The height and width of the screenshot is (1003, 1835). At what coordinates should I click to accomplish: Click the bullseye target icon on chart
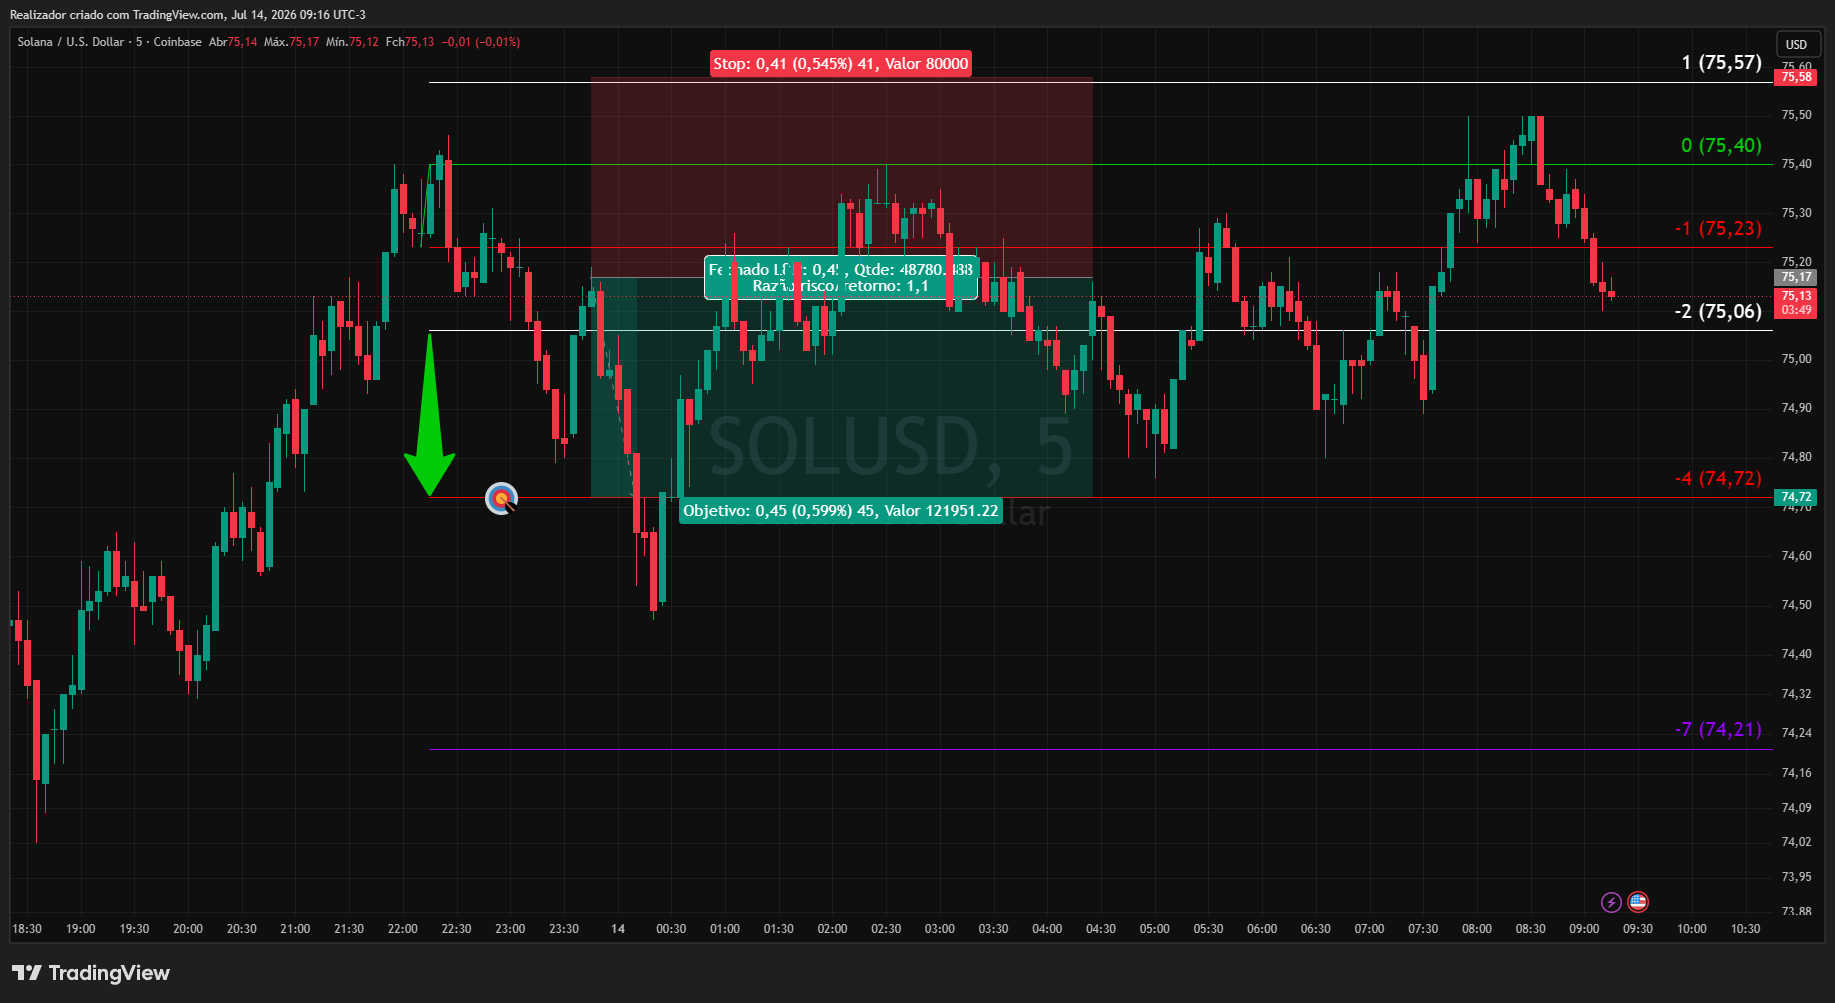pyautogui.click(x=502, y=498)
